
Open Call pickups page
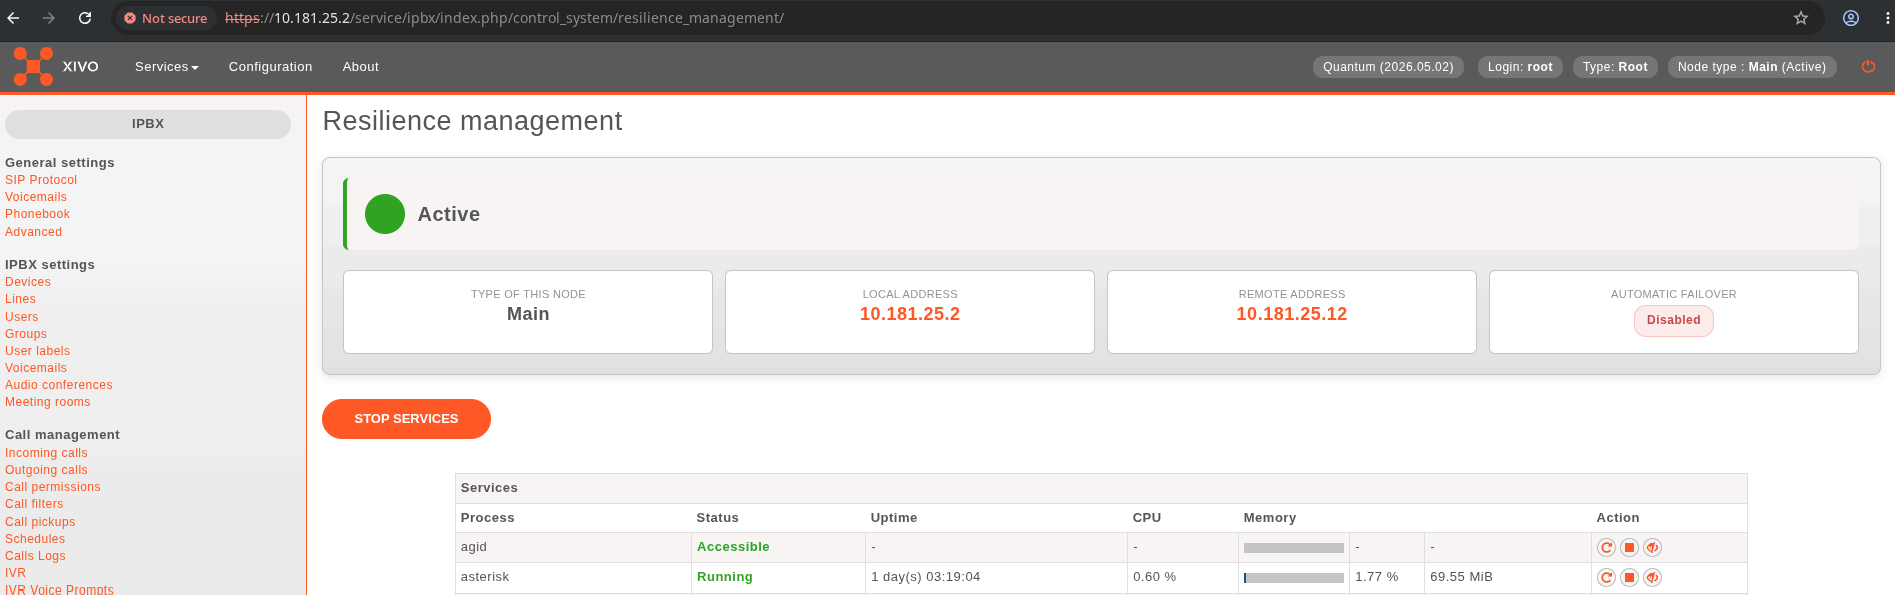[x=40, y=522]
